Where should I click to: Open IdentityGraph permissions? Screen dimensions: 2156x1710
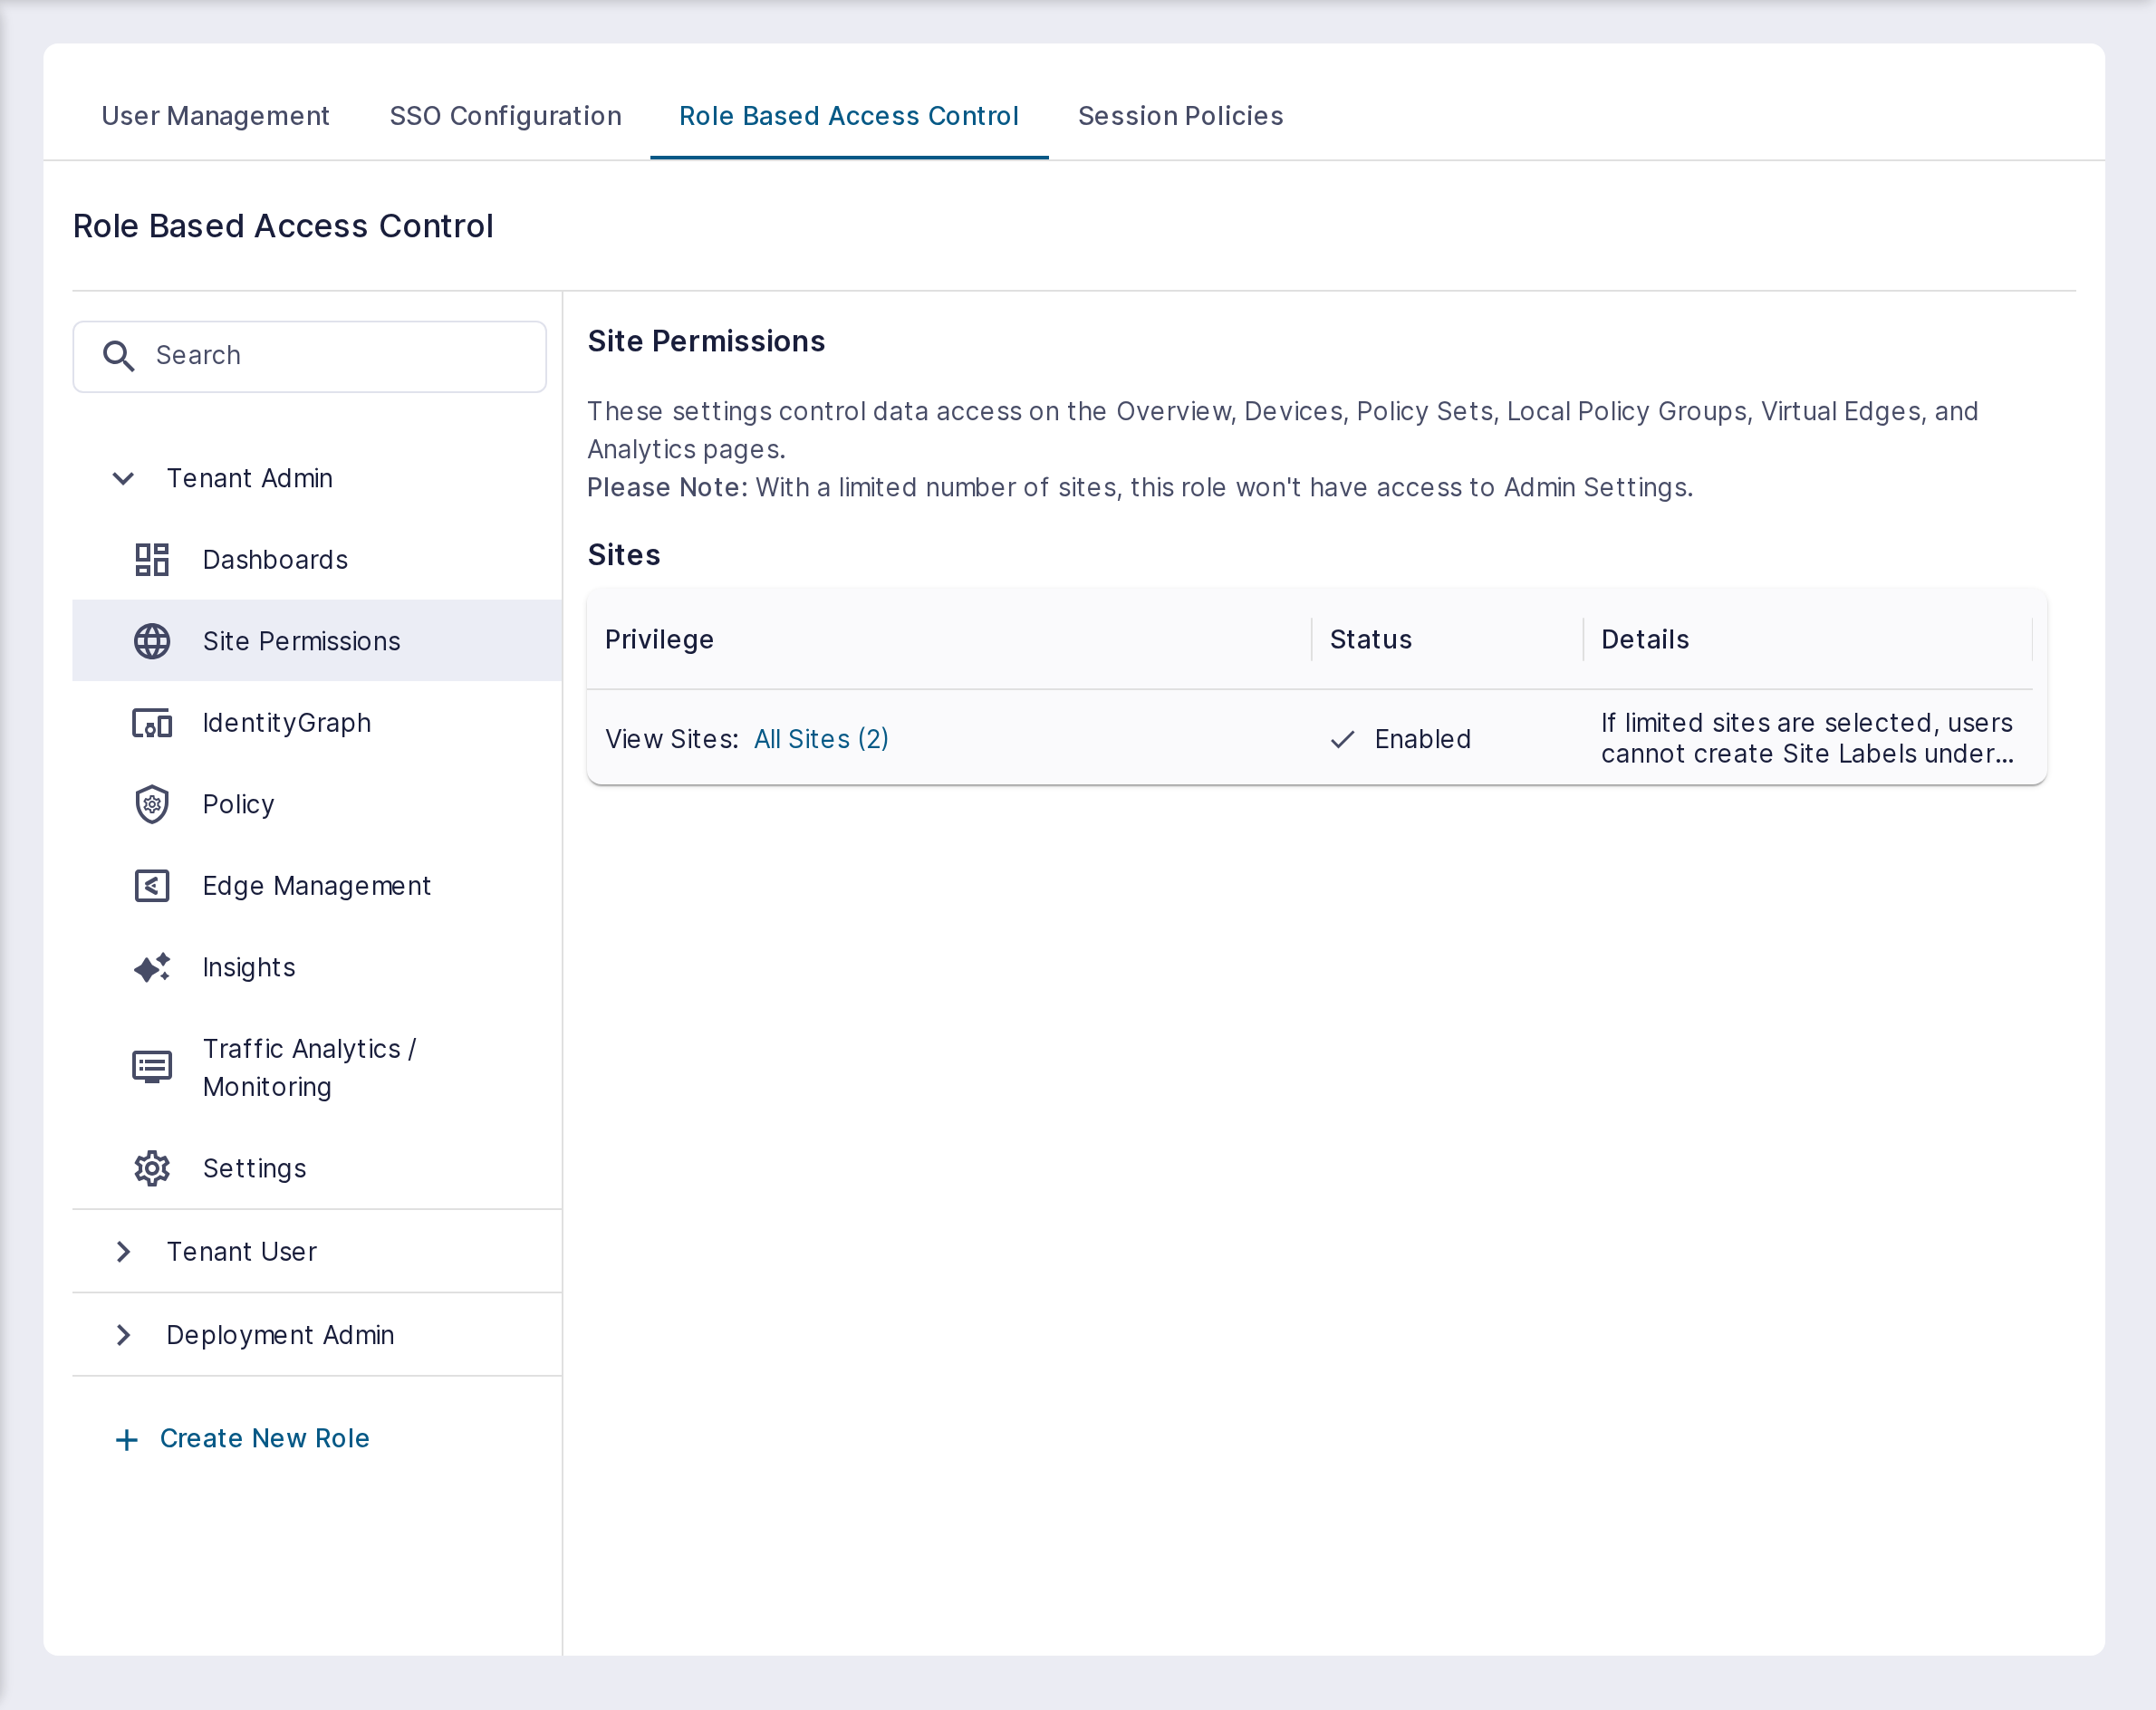coord(317,723)
